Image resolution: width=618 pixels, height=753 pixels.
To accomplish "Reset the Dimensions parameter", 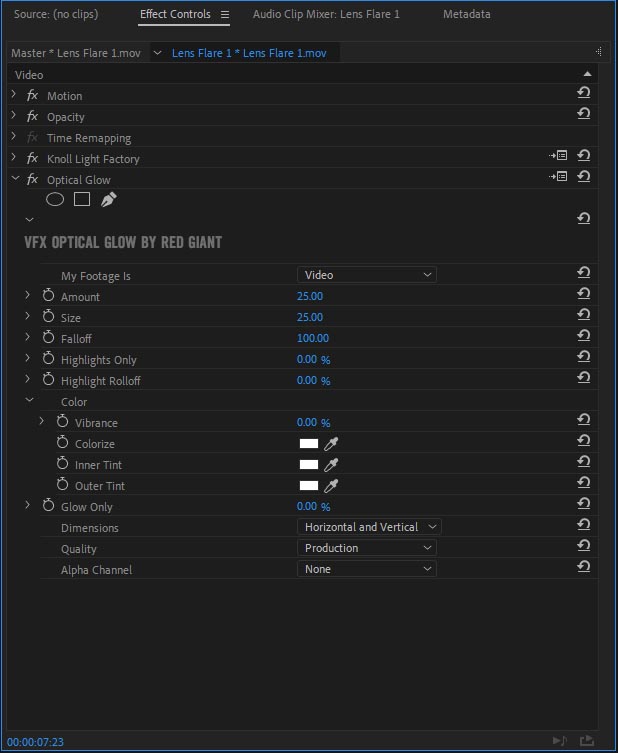I will 583,524.
